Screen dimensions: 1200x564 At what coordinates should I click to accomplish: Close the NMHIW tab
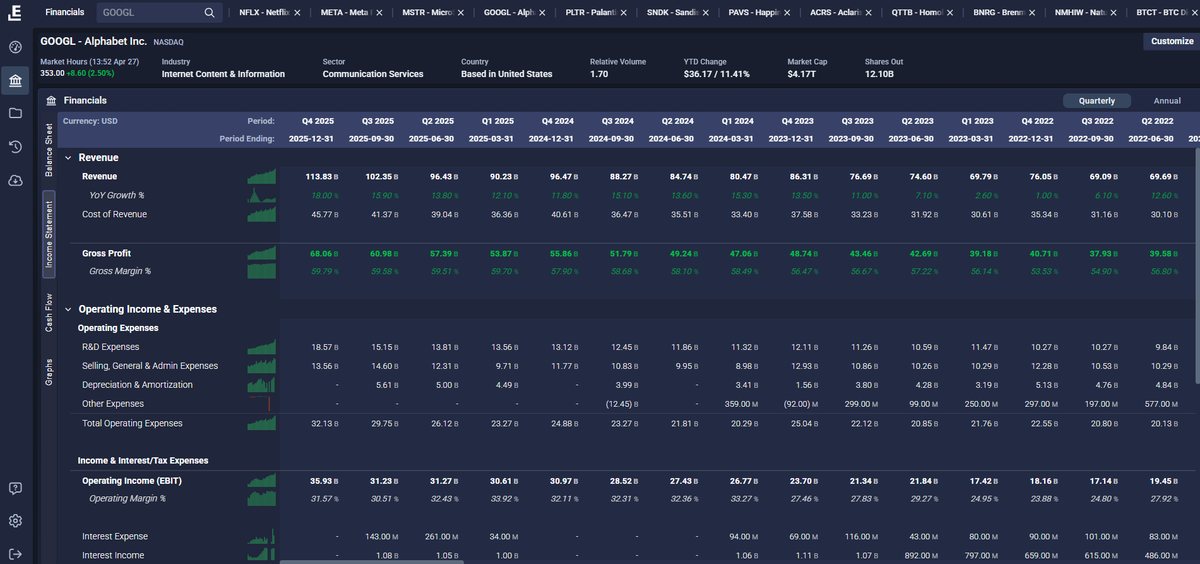[x=1112, y=13]
